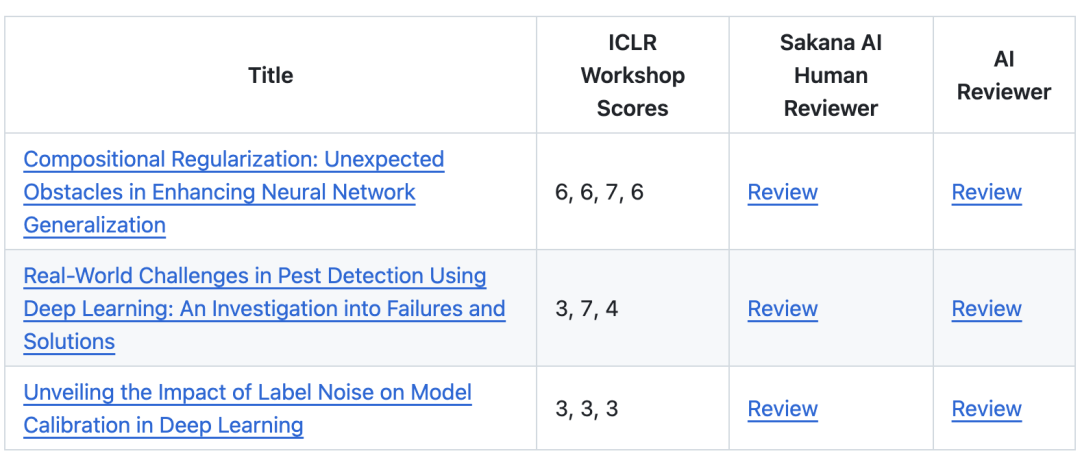Viewport: 1080px width, 458px height.
Task: Click the "3, 3, 3" scores text
Action: [586, 409]
